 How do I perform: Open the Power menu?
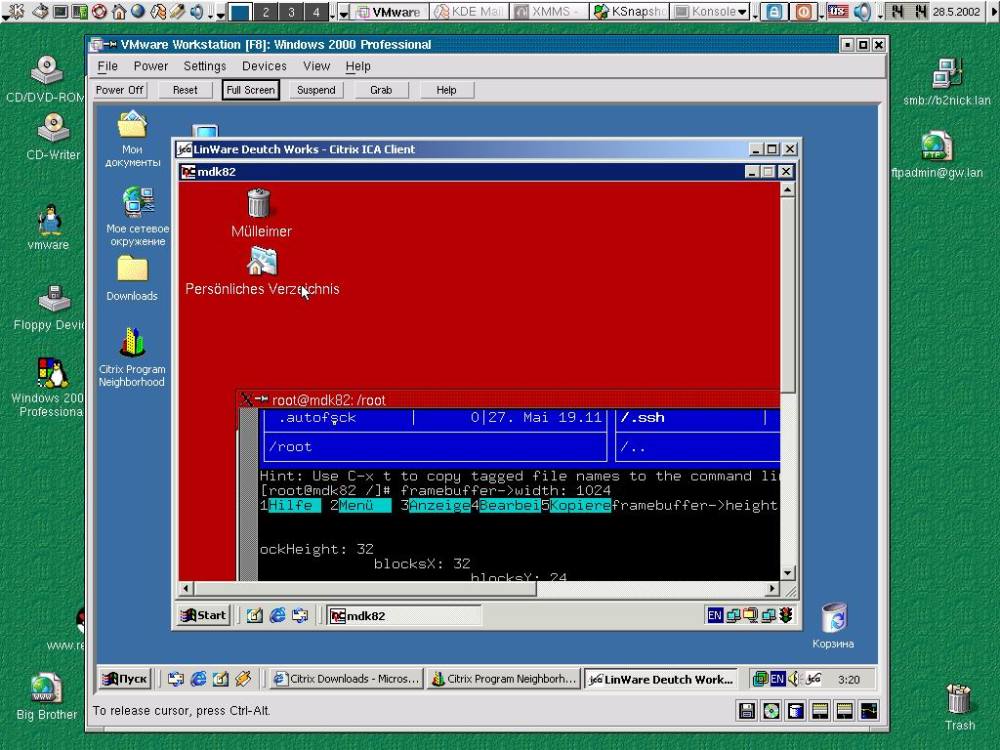(151, 66)
